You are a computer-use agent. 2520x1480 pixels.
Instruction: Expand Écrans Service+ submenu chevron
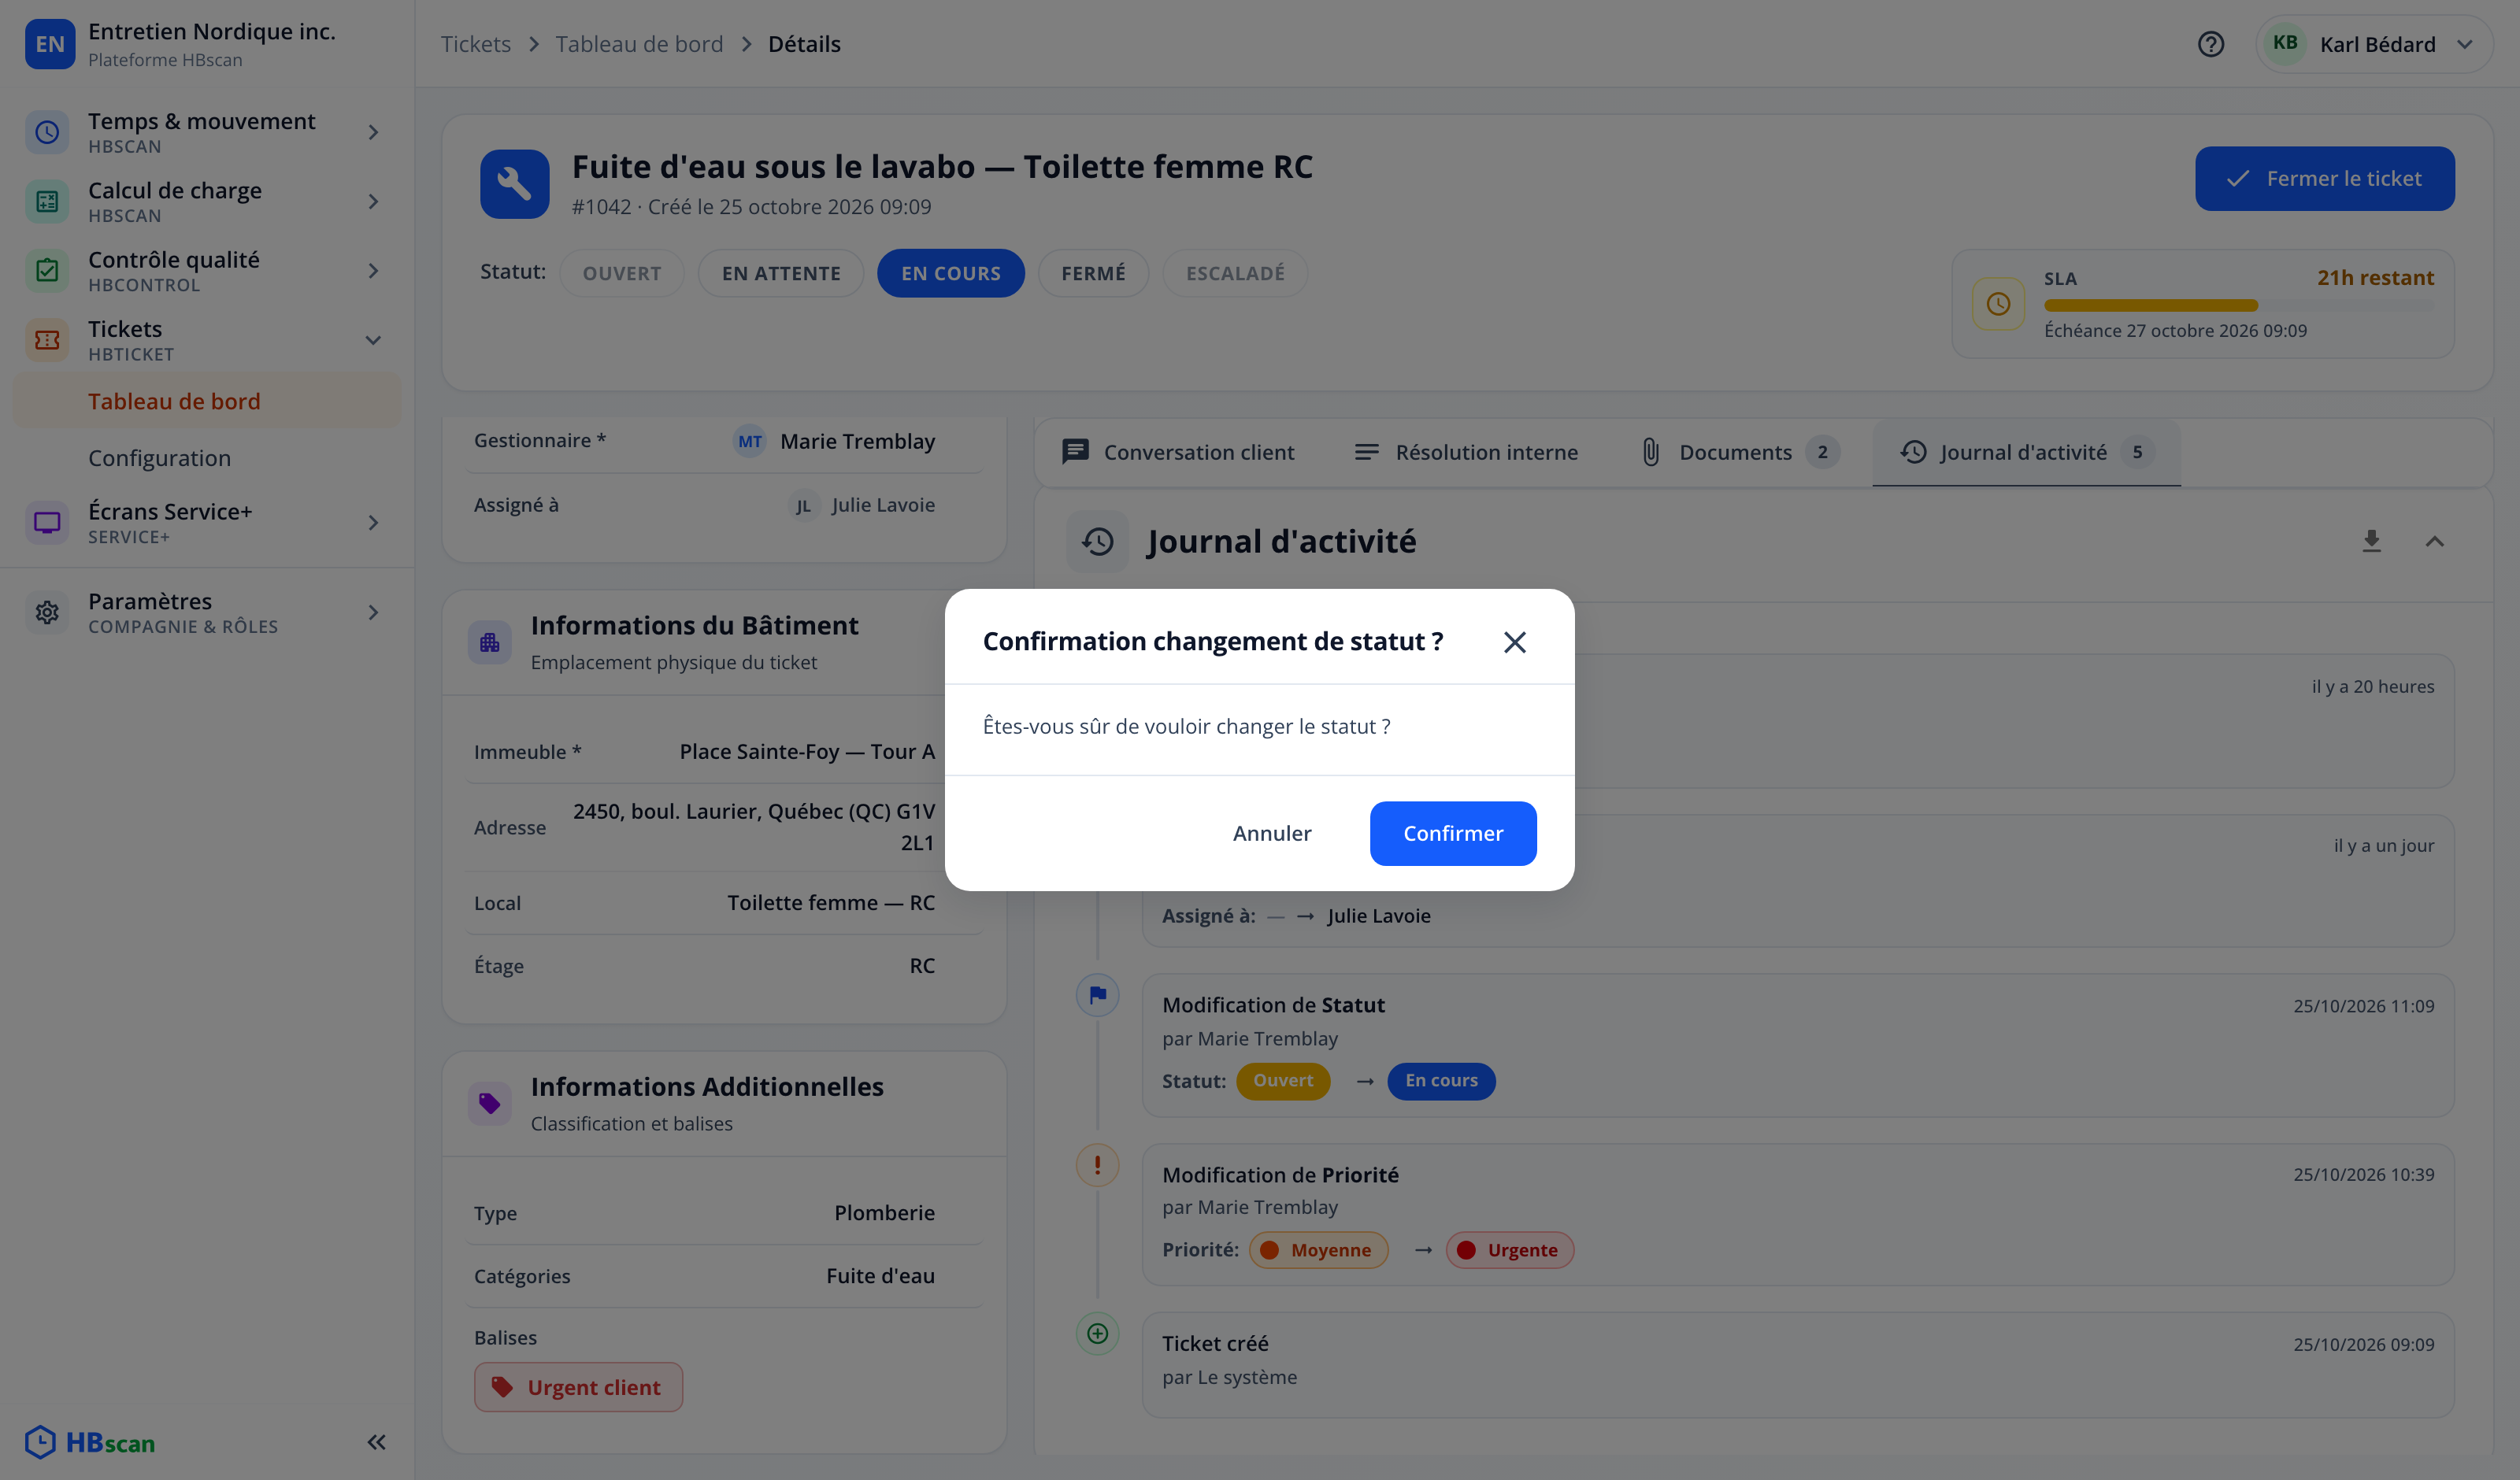pos(373,523)
